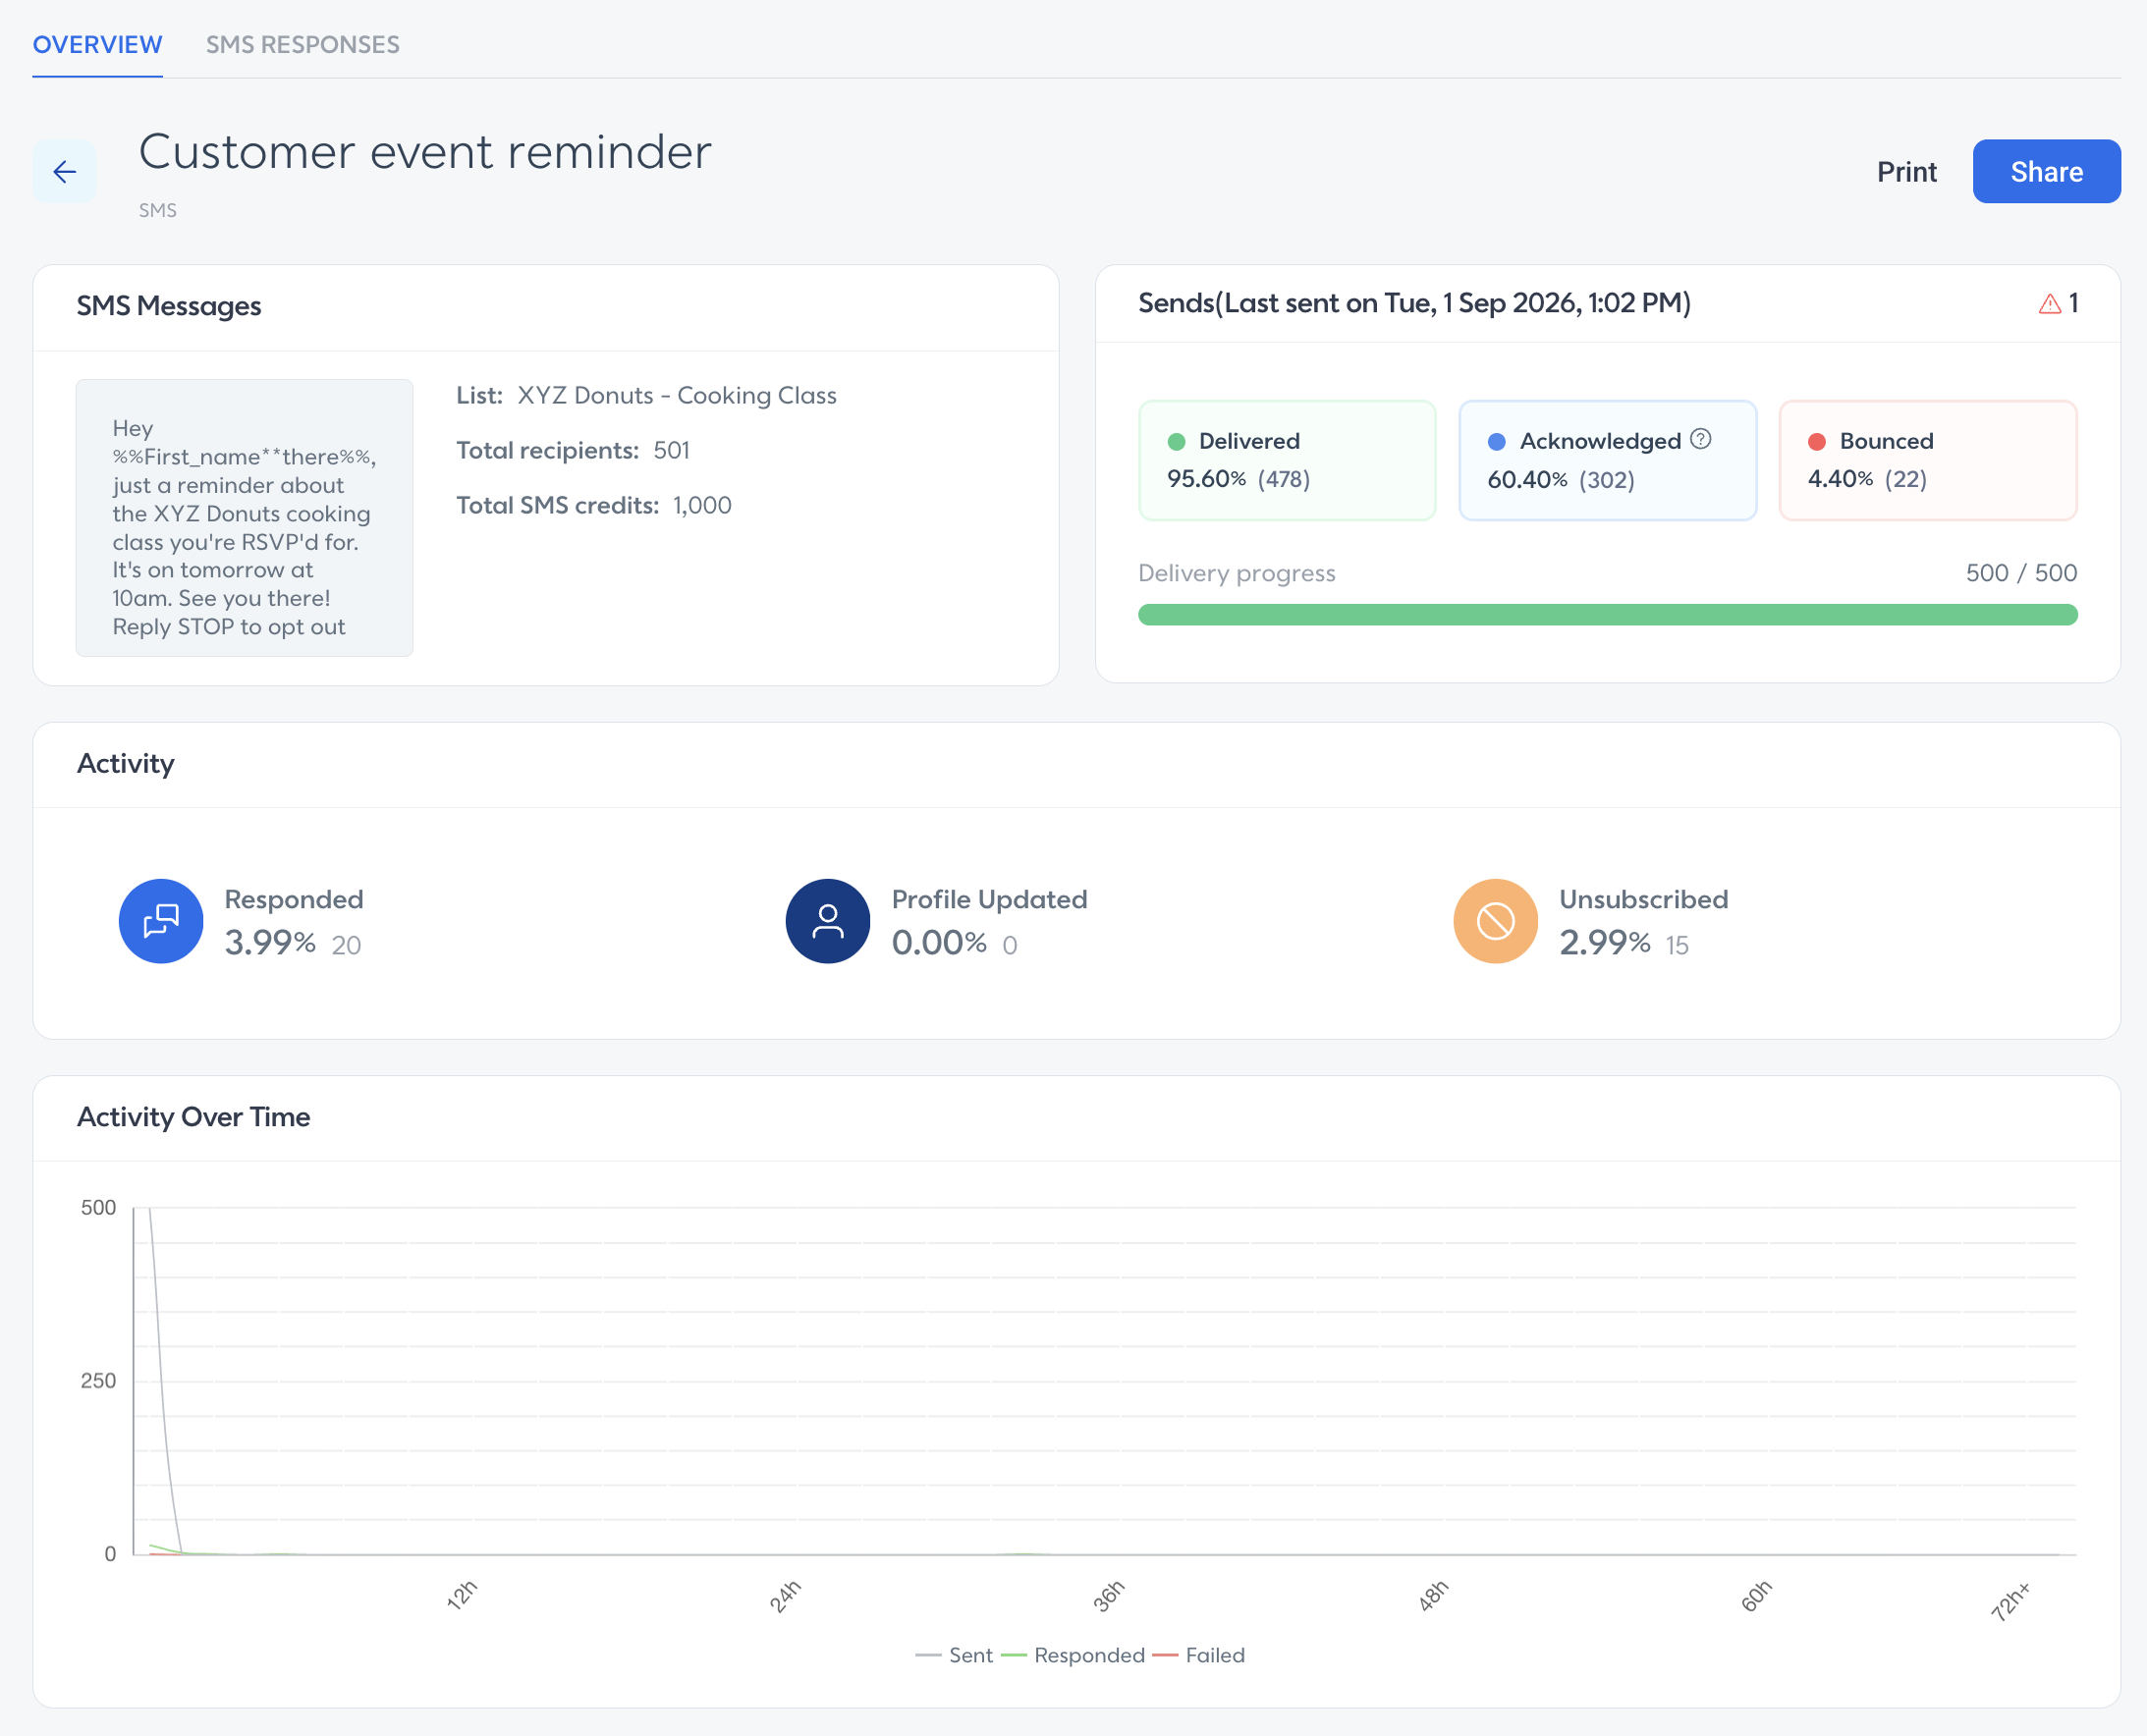Click the Print button
Viewport: 2147px width, 1736px height.
[x=1906, y=172]
